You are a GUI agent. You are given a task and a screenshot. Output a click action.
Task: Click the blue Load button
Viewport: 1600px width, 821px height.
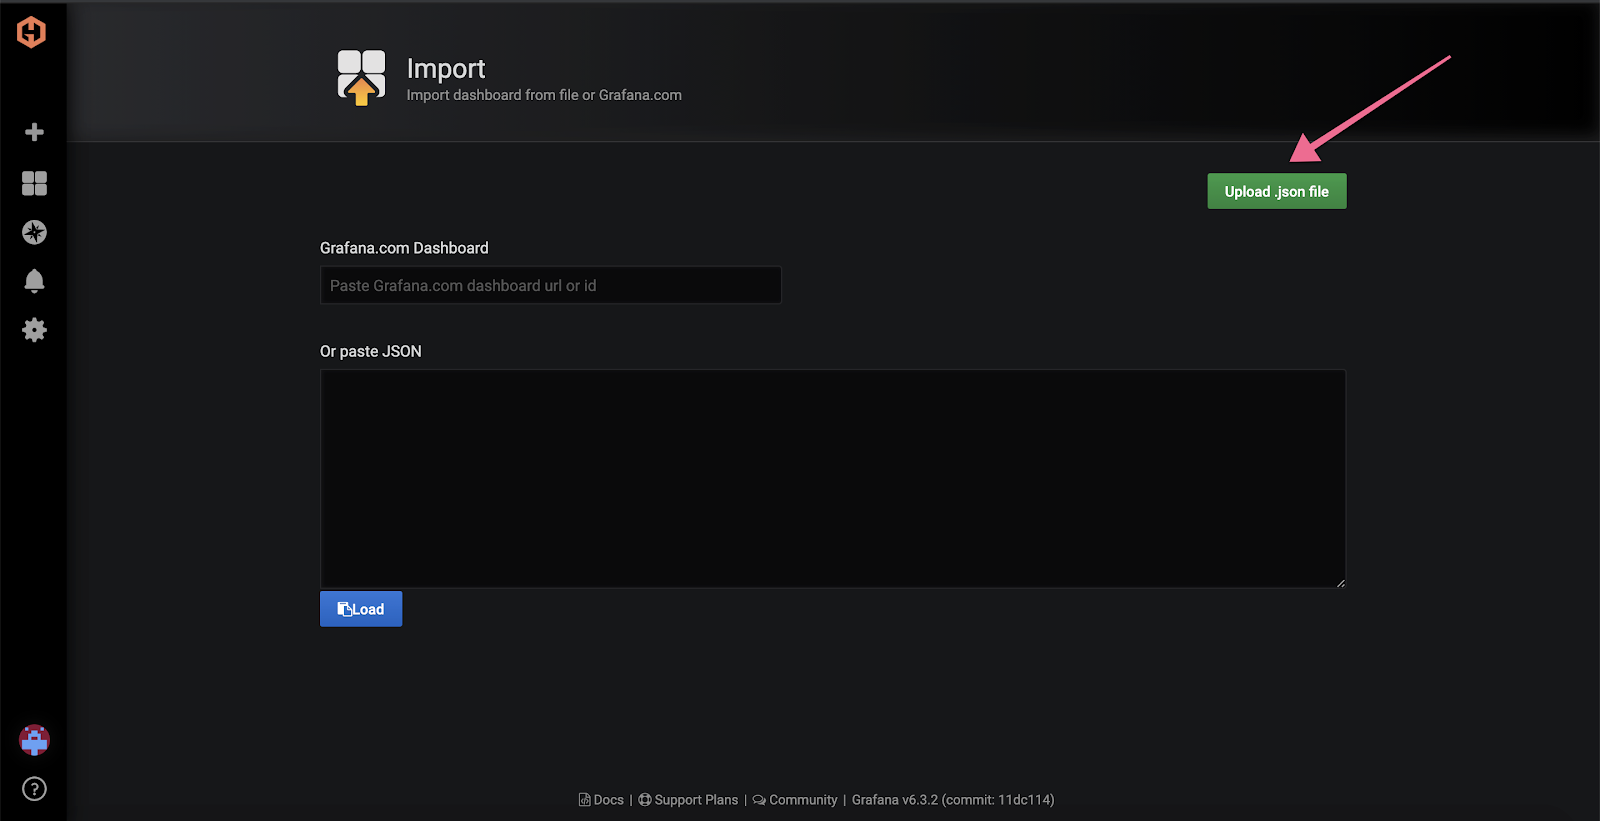[361, 609]
